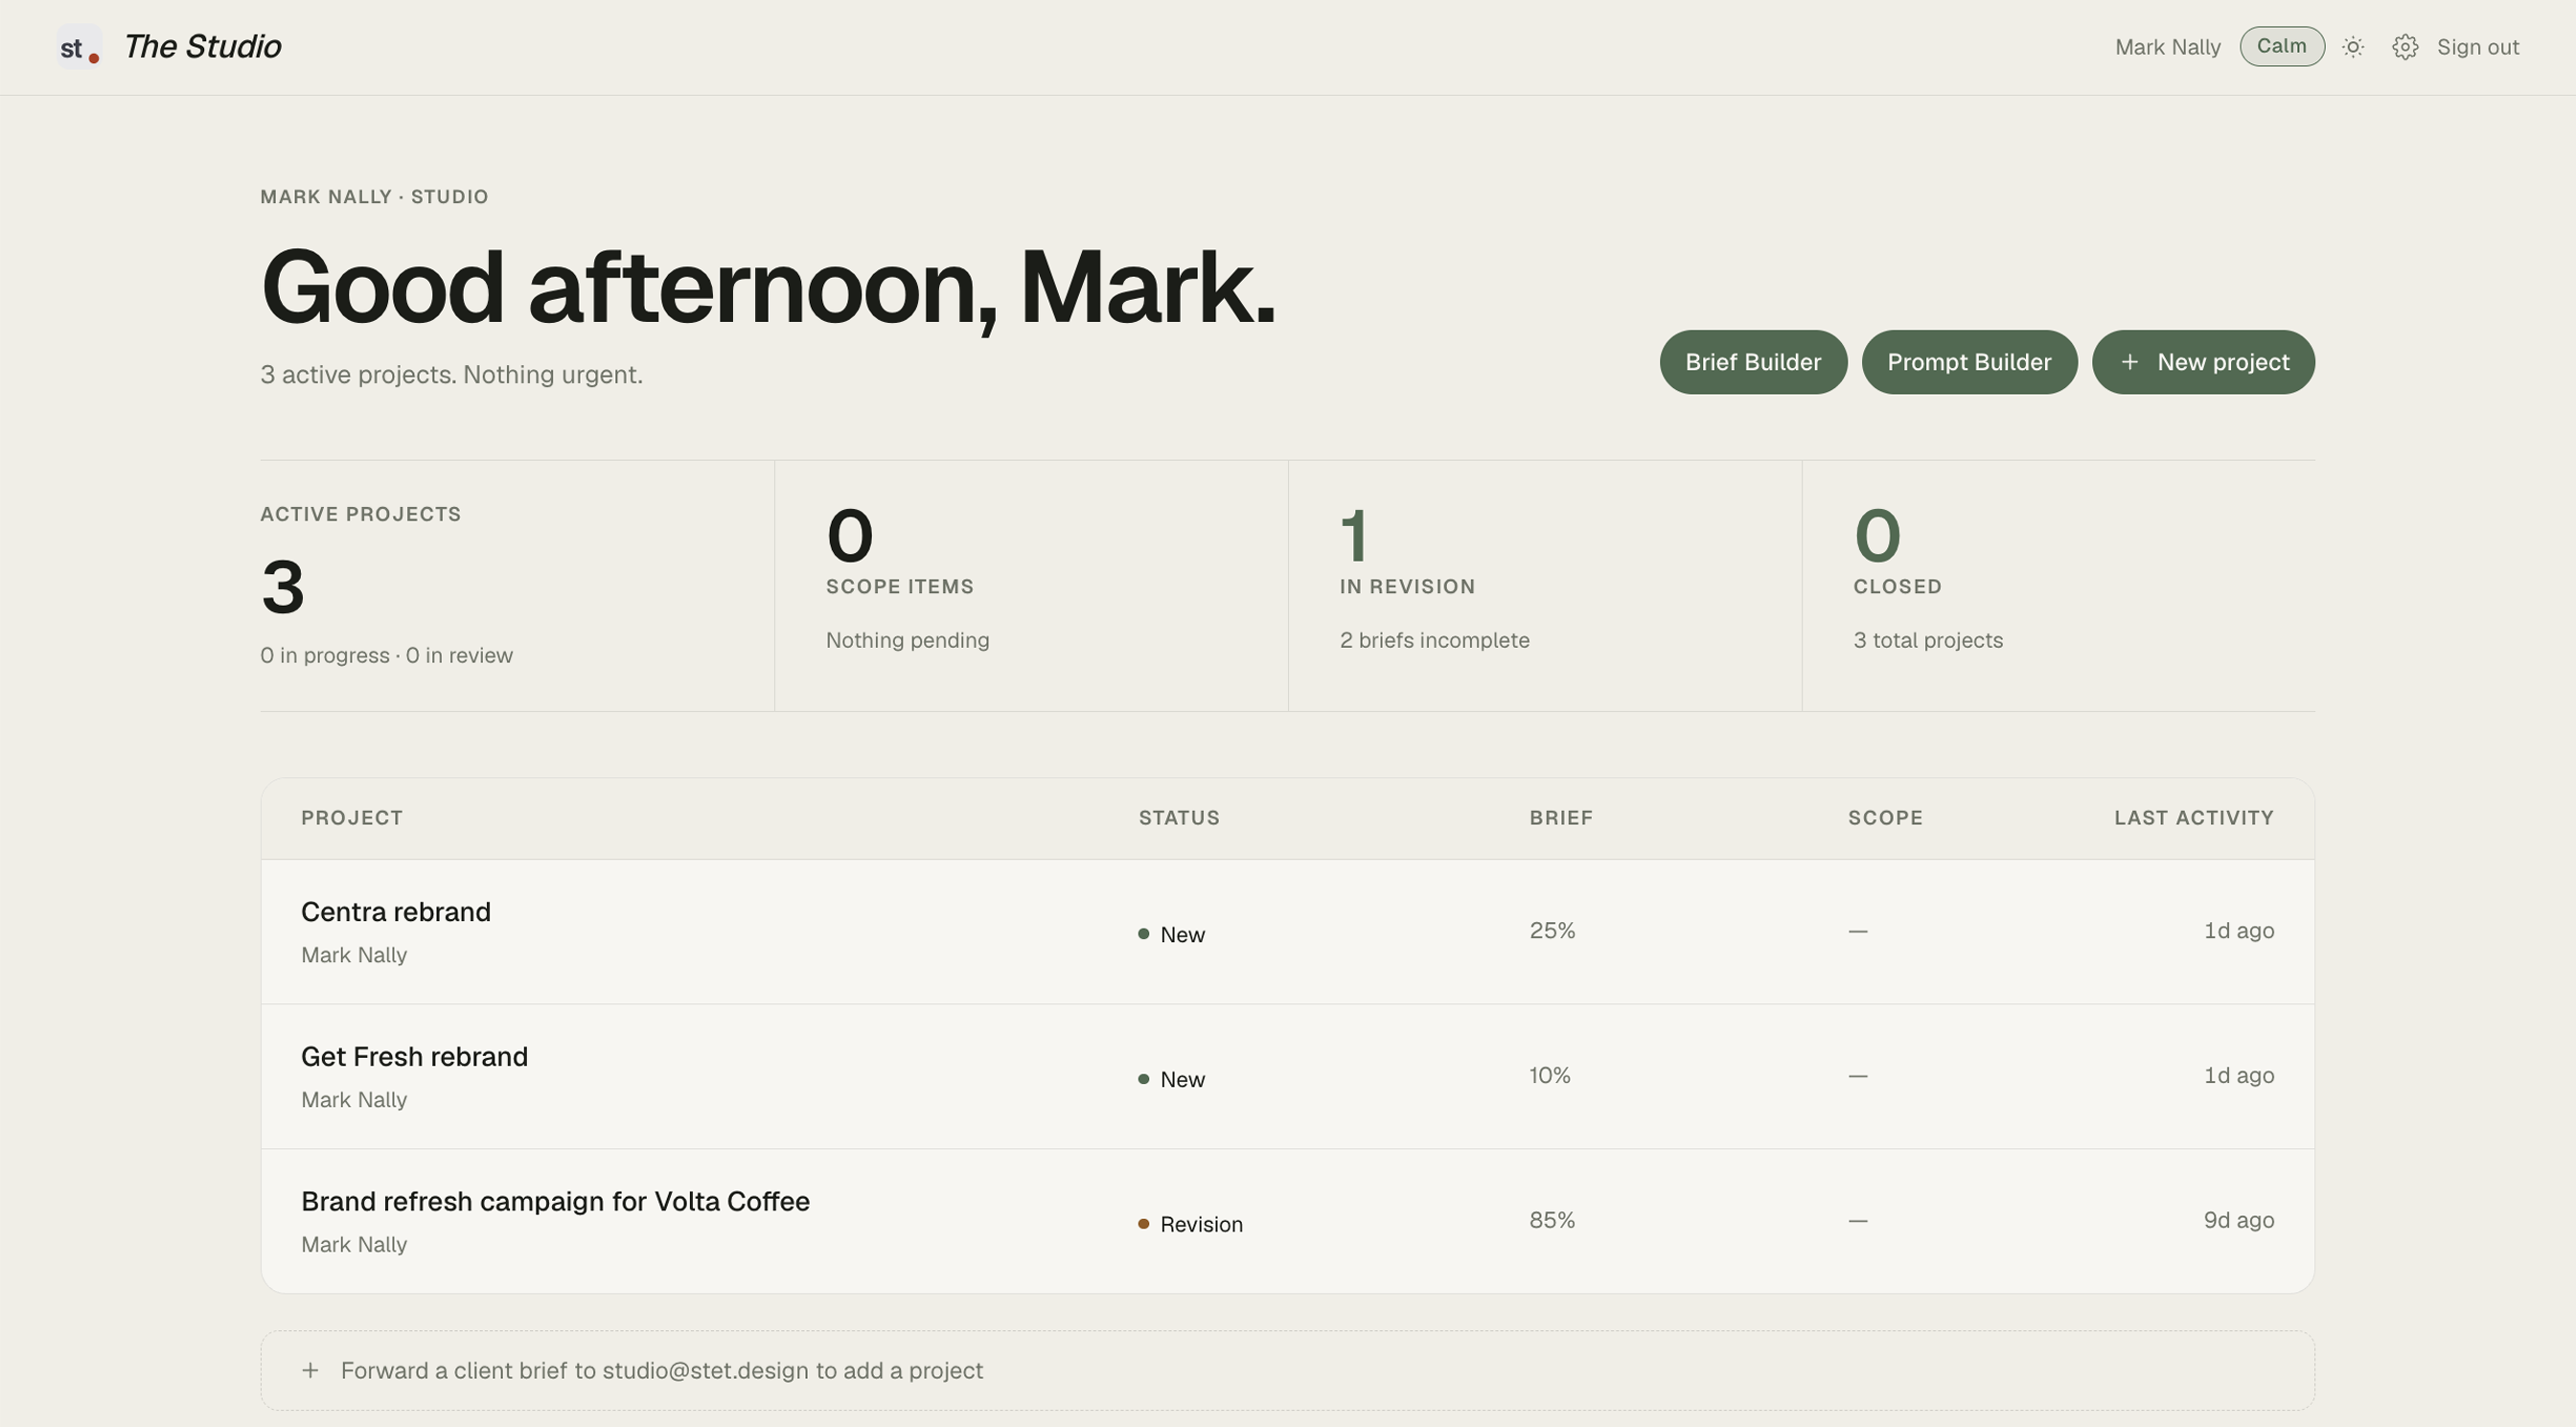Image resolution: width=2576 pixels, height=1427 pixels.
Task: Sign out of the studio
Action: tap(2477, 47)
